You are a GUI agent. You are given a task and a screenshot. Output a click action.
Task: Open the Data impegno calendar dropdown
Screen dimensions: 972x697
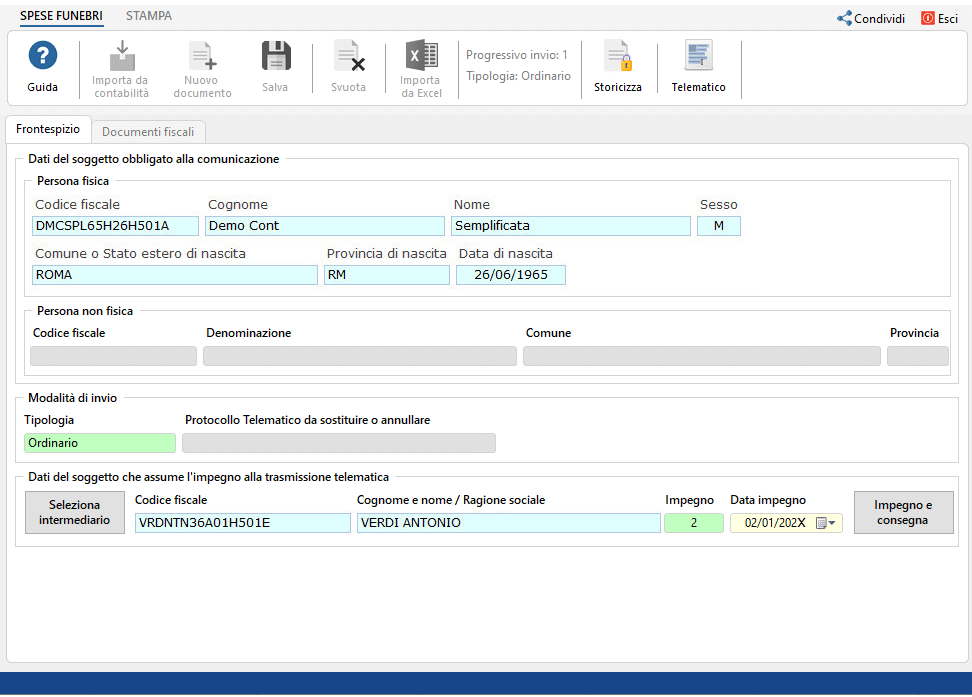coord(826,523)
